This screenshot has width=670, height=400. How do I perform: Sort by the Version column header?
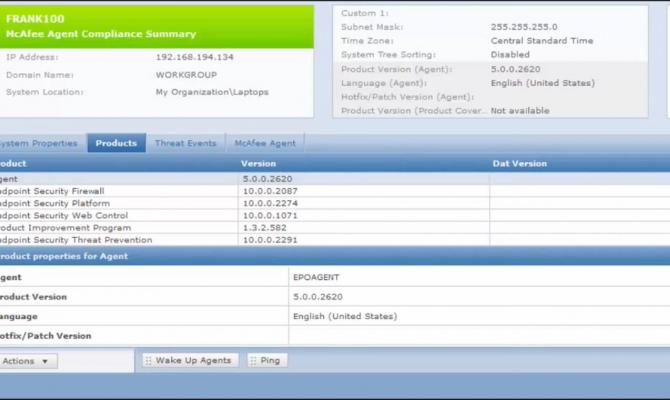259,164
